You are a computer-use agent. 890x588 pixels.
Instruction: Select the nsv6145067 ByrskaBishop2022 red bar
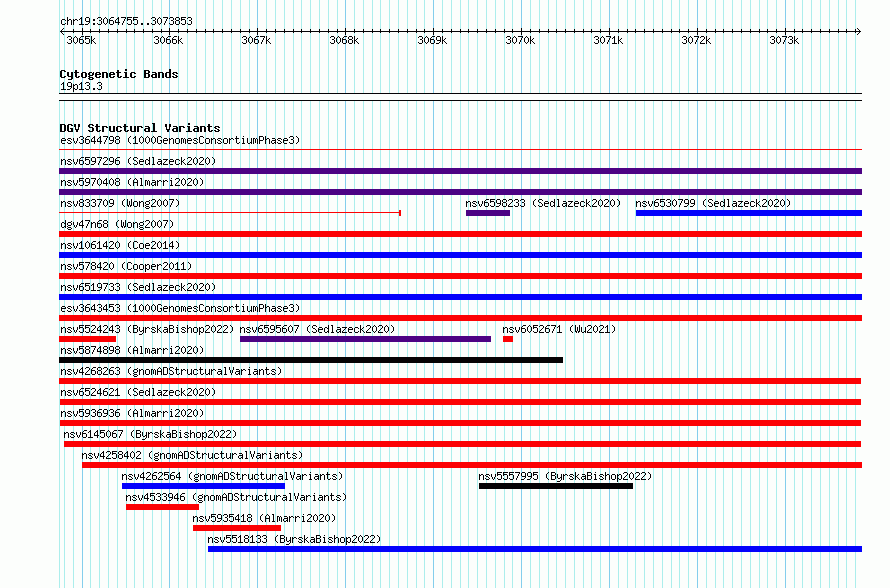click(x=463, y=444)
